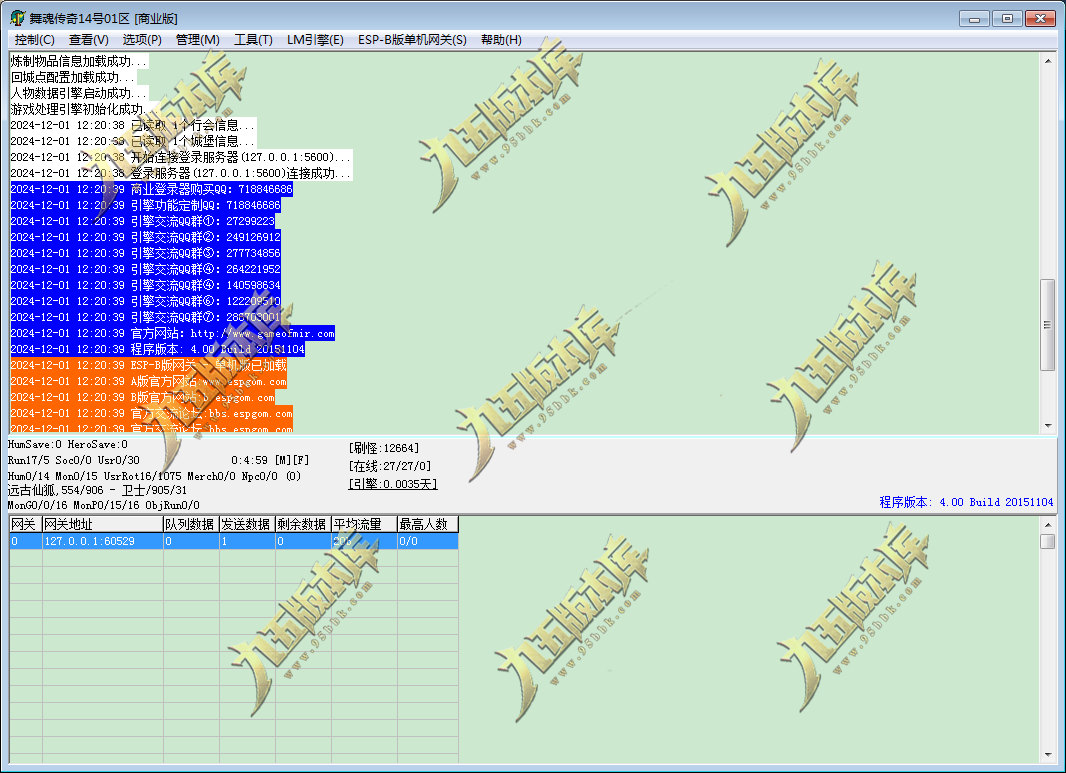Click log line 人物数据引擎启动成功
This screenshot has height=773, width=1066.
tap(79, 93)
